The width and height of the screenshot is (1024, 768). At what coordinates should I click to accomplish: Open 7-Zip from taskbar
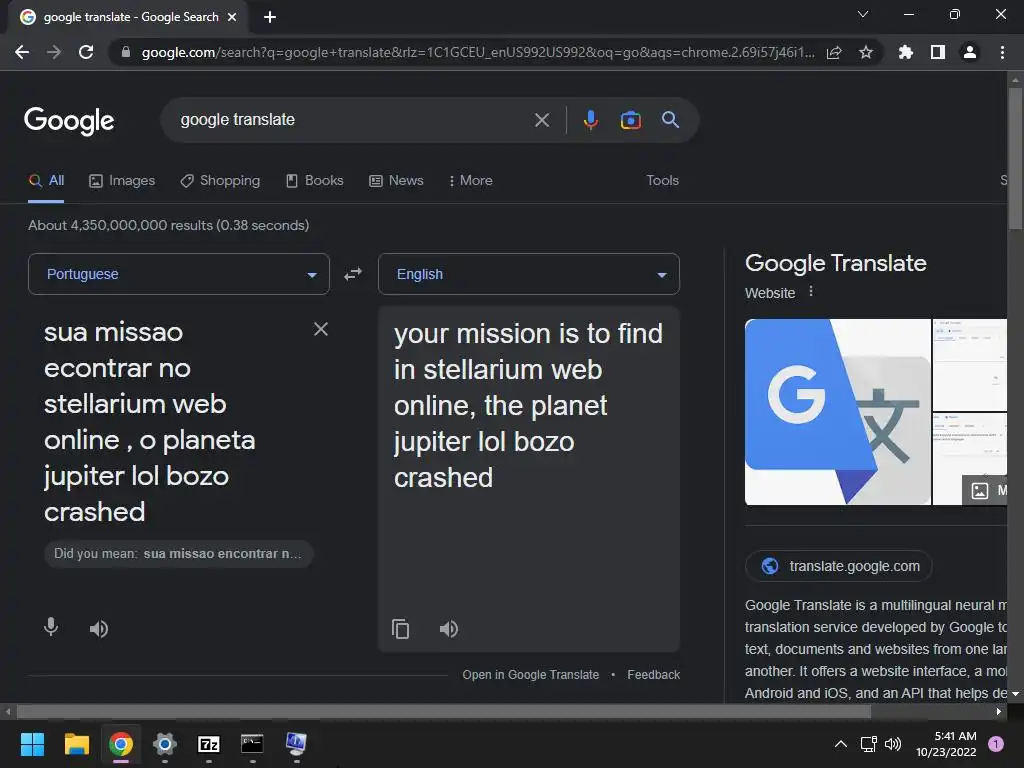pos(208,744)
